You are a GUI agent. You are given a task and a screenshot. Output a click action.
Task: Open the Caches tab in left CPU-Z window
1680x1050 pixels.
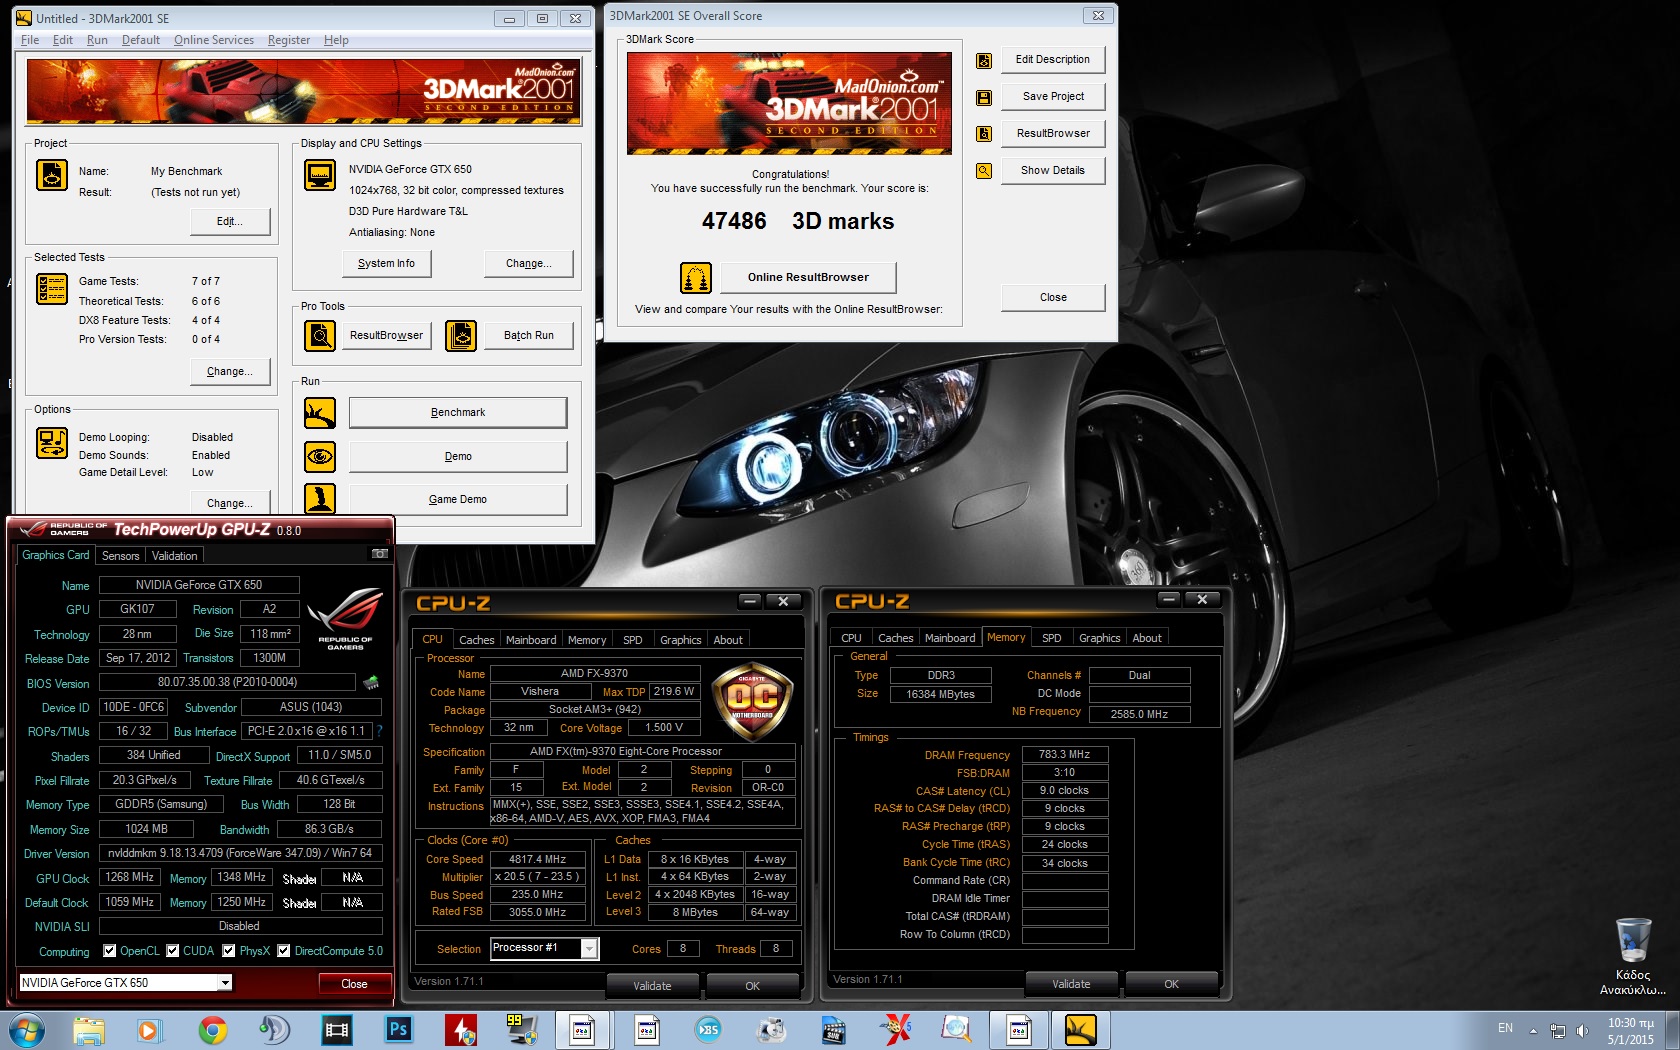477,640
